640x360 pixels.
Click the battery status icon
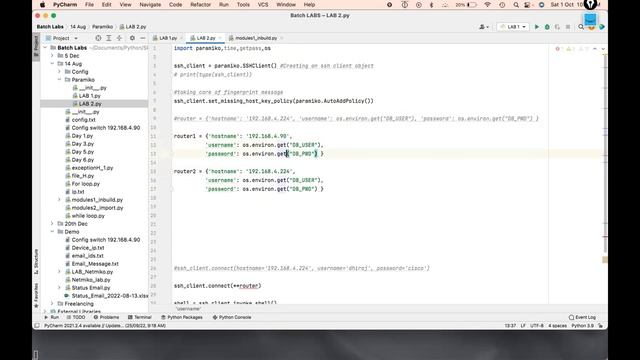471,5
